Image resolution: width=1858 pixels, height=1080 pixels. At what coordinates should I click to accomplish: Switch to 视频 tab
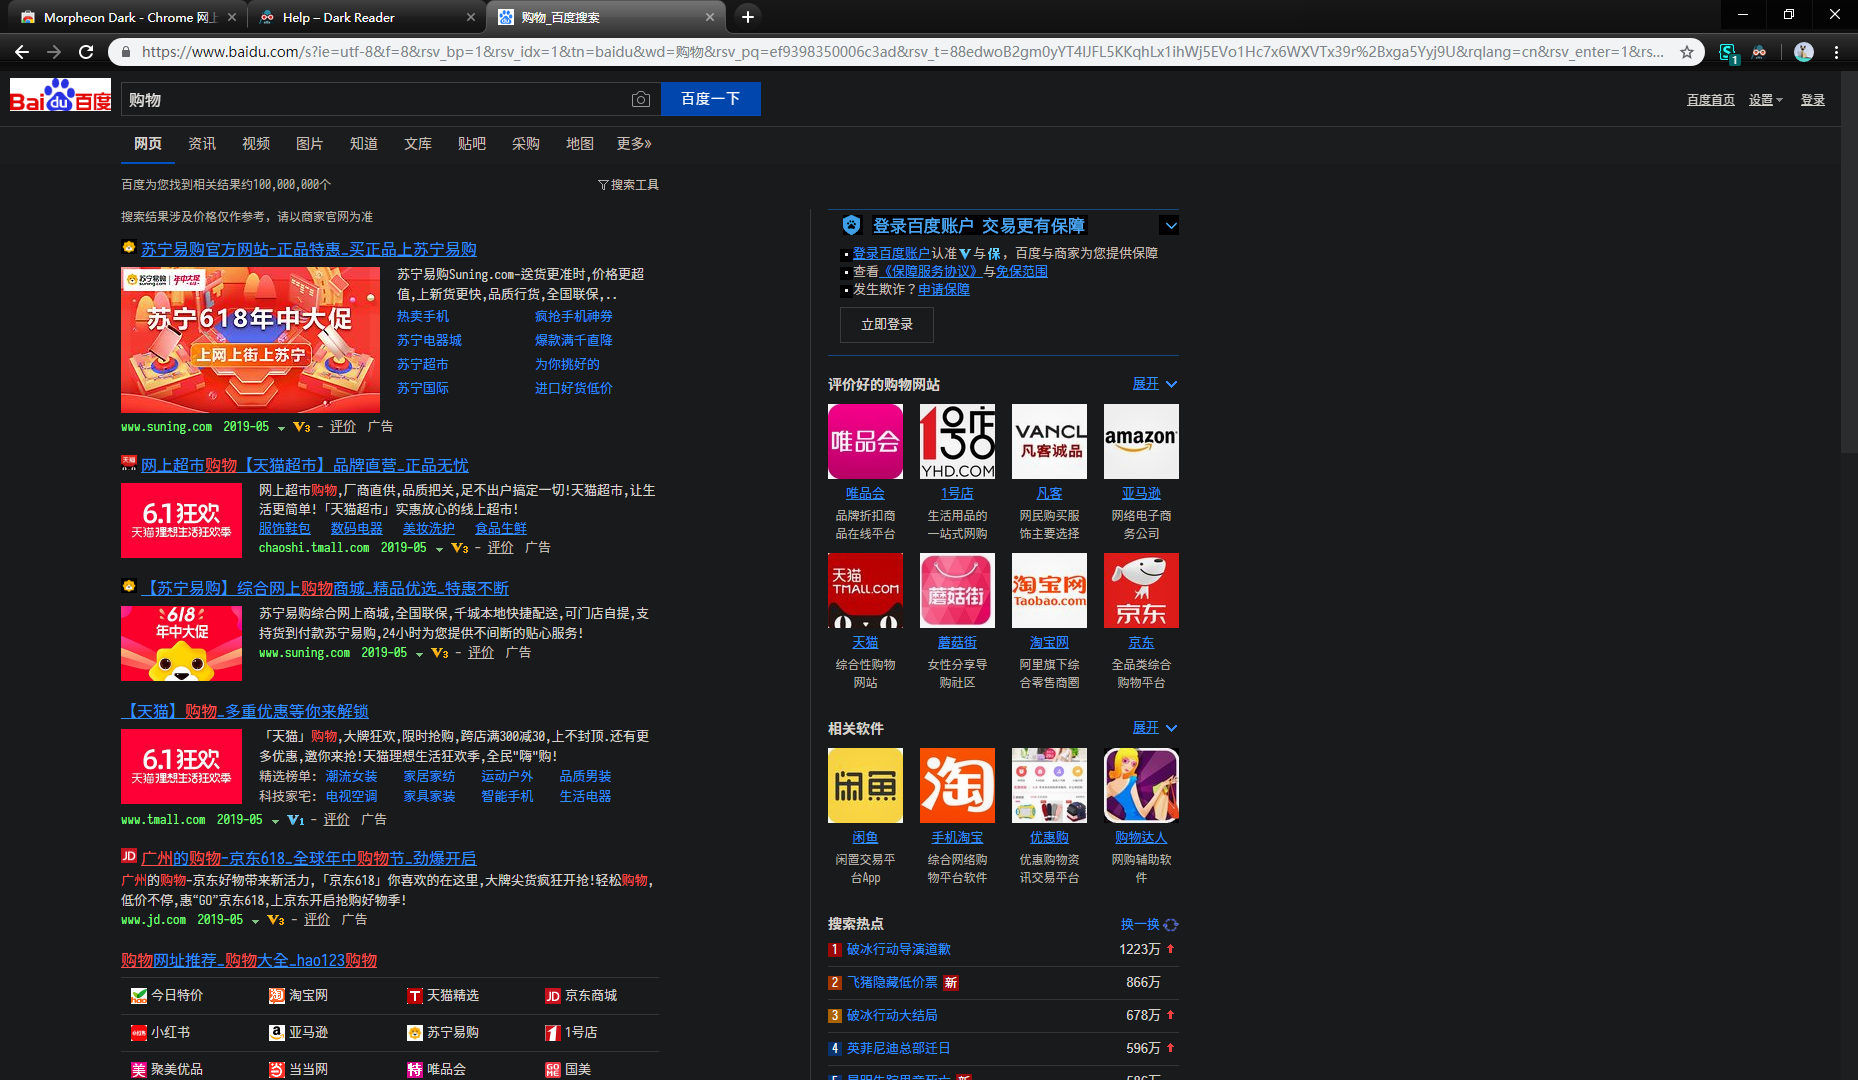256,144
